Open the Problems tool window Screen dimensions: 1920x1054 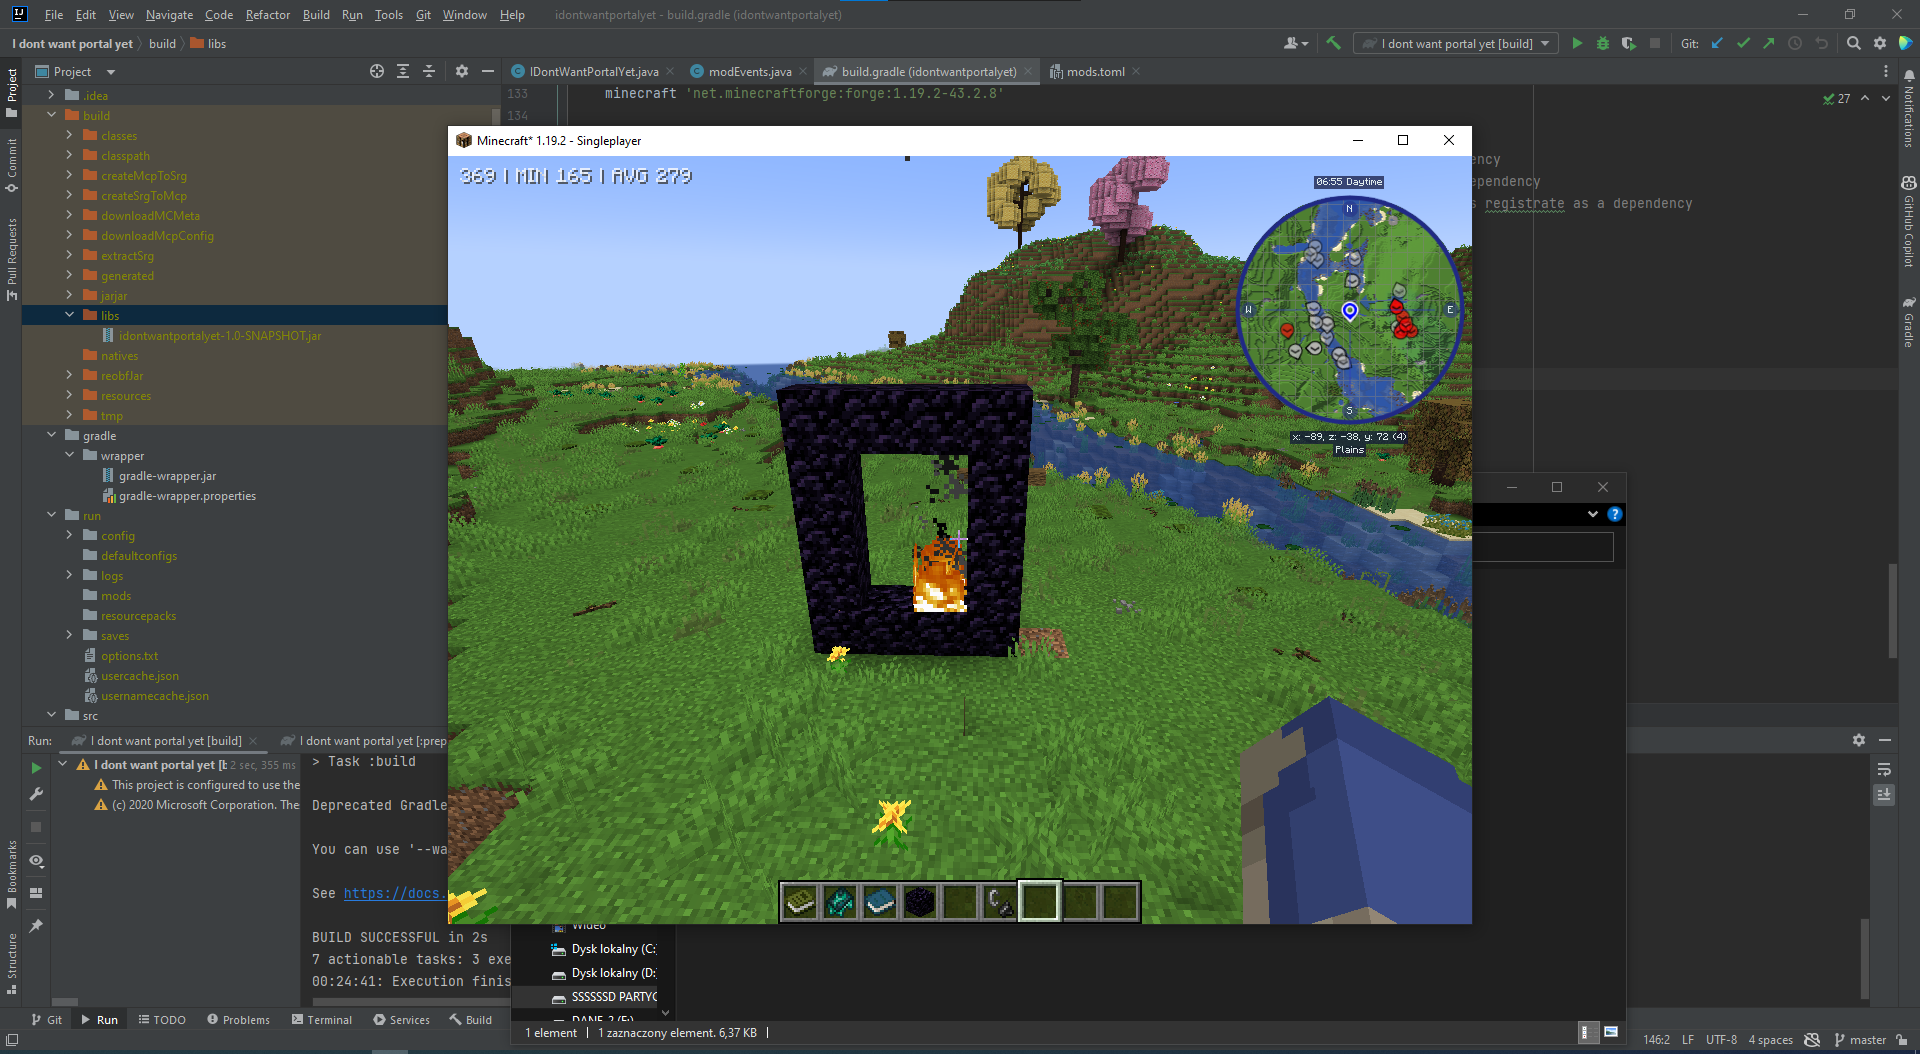pos(239,1020)
